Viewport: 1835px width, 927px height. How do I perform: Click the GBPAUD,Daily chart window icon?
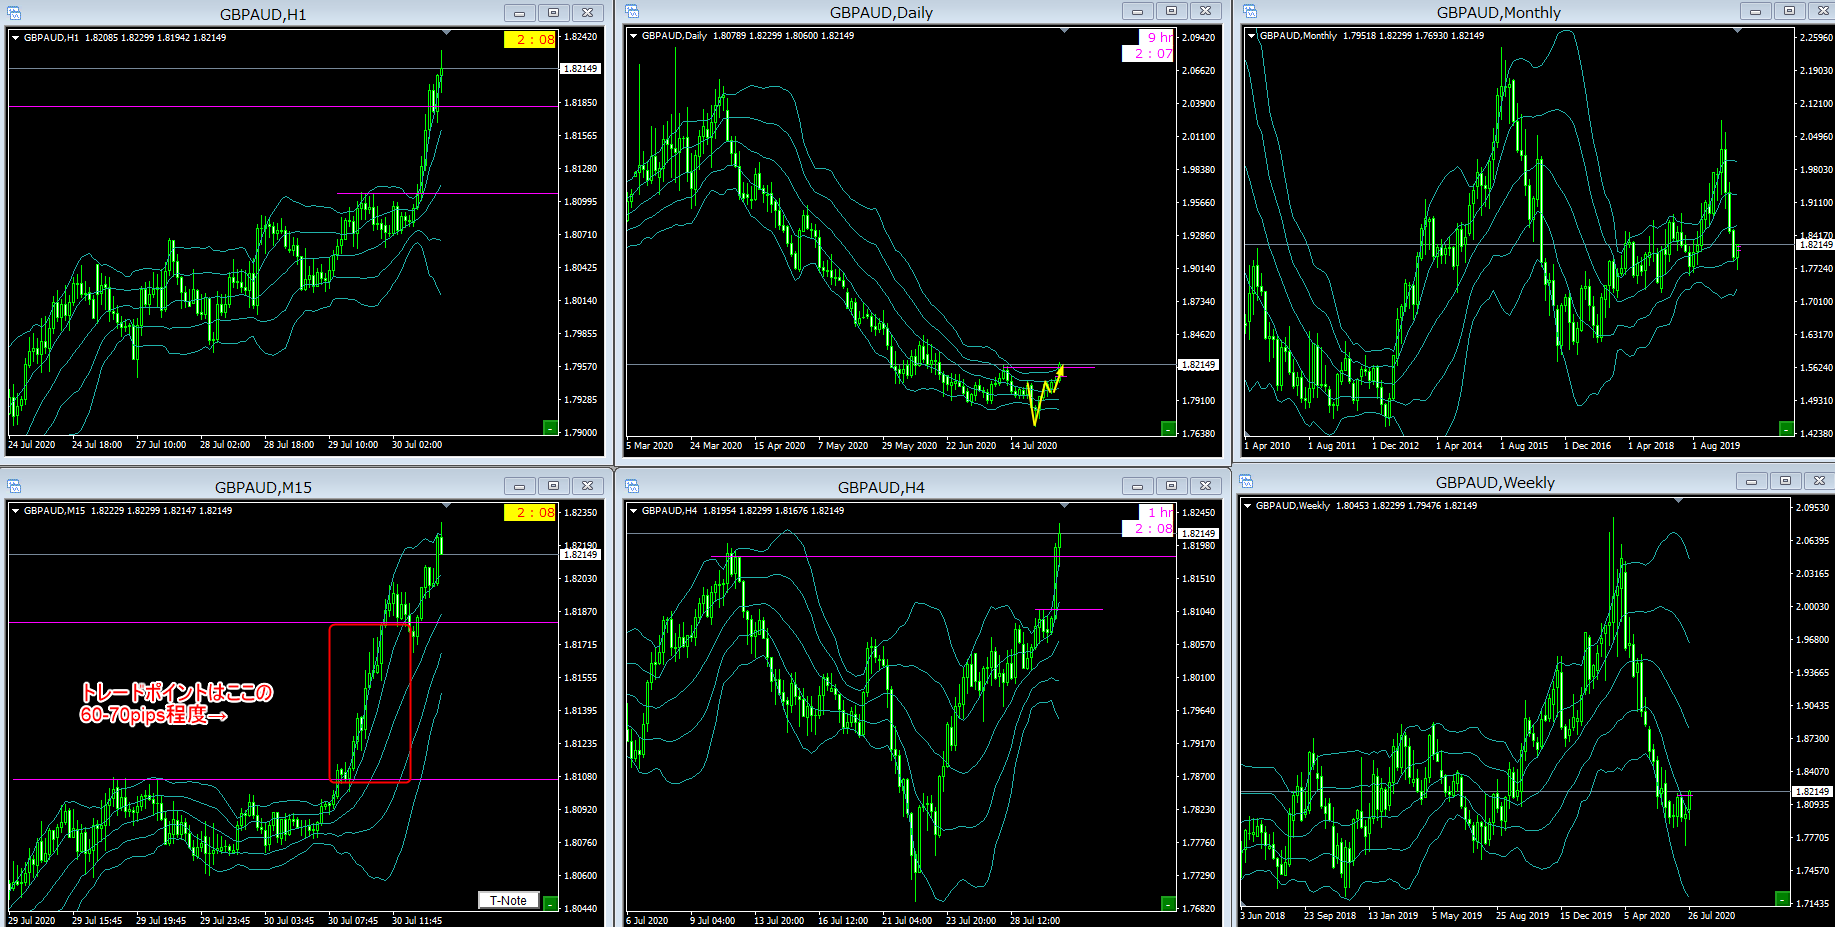(x=632, y=12)
